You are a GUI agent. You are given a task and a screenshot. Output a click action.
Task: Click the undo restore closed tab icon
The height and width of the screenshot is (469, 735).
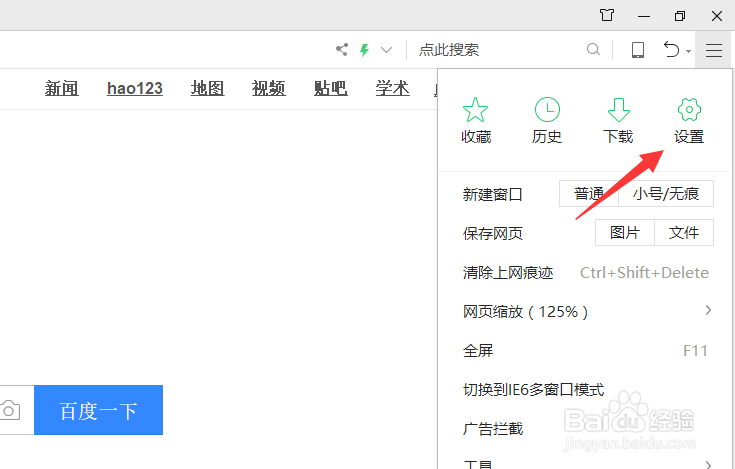pyautogui.click(x=671, y=49)
